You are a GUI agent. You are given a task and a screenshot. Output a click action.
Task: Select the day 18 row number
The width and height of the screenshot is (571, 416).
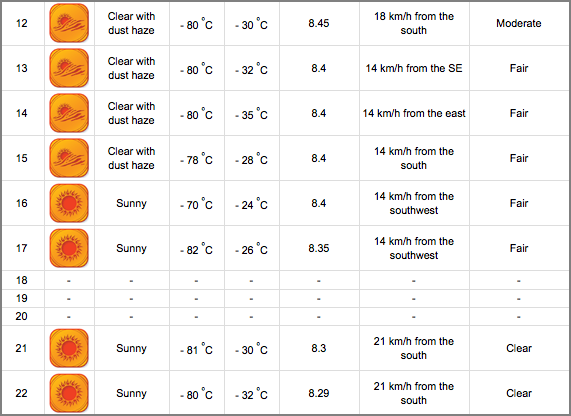21,280
